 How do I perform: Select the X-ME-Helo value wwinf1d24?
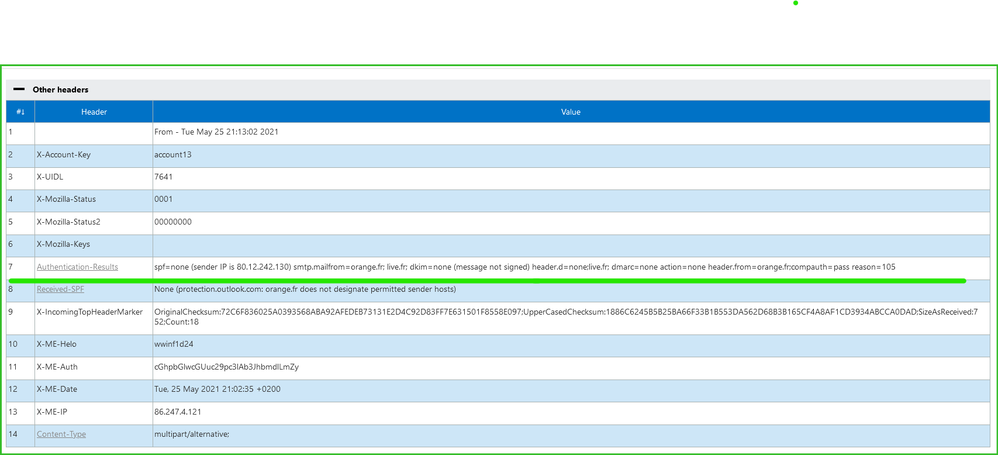(x=174, y=344)
